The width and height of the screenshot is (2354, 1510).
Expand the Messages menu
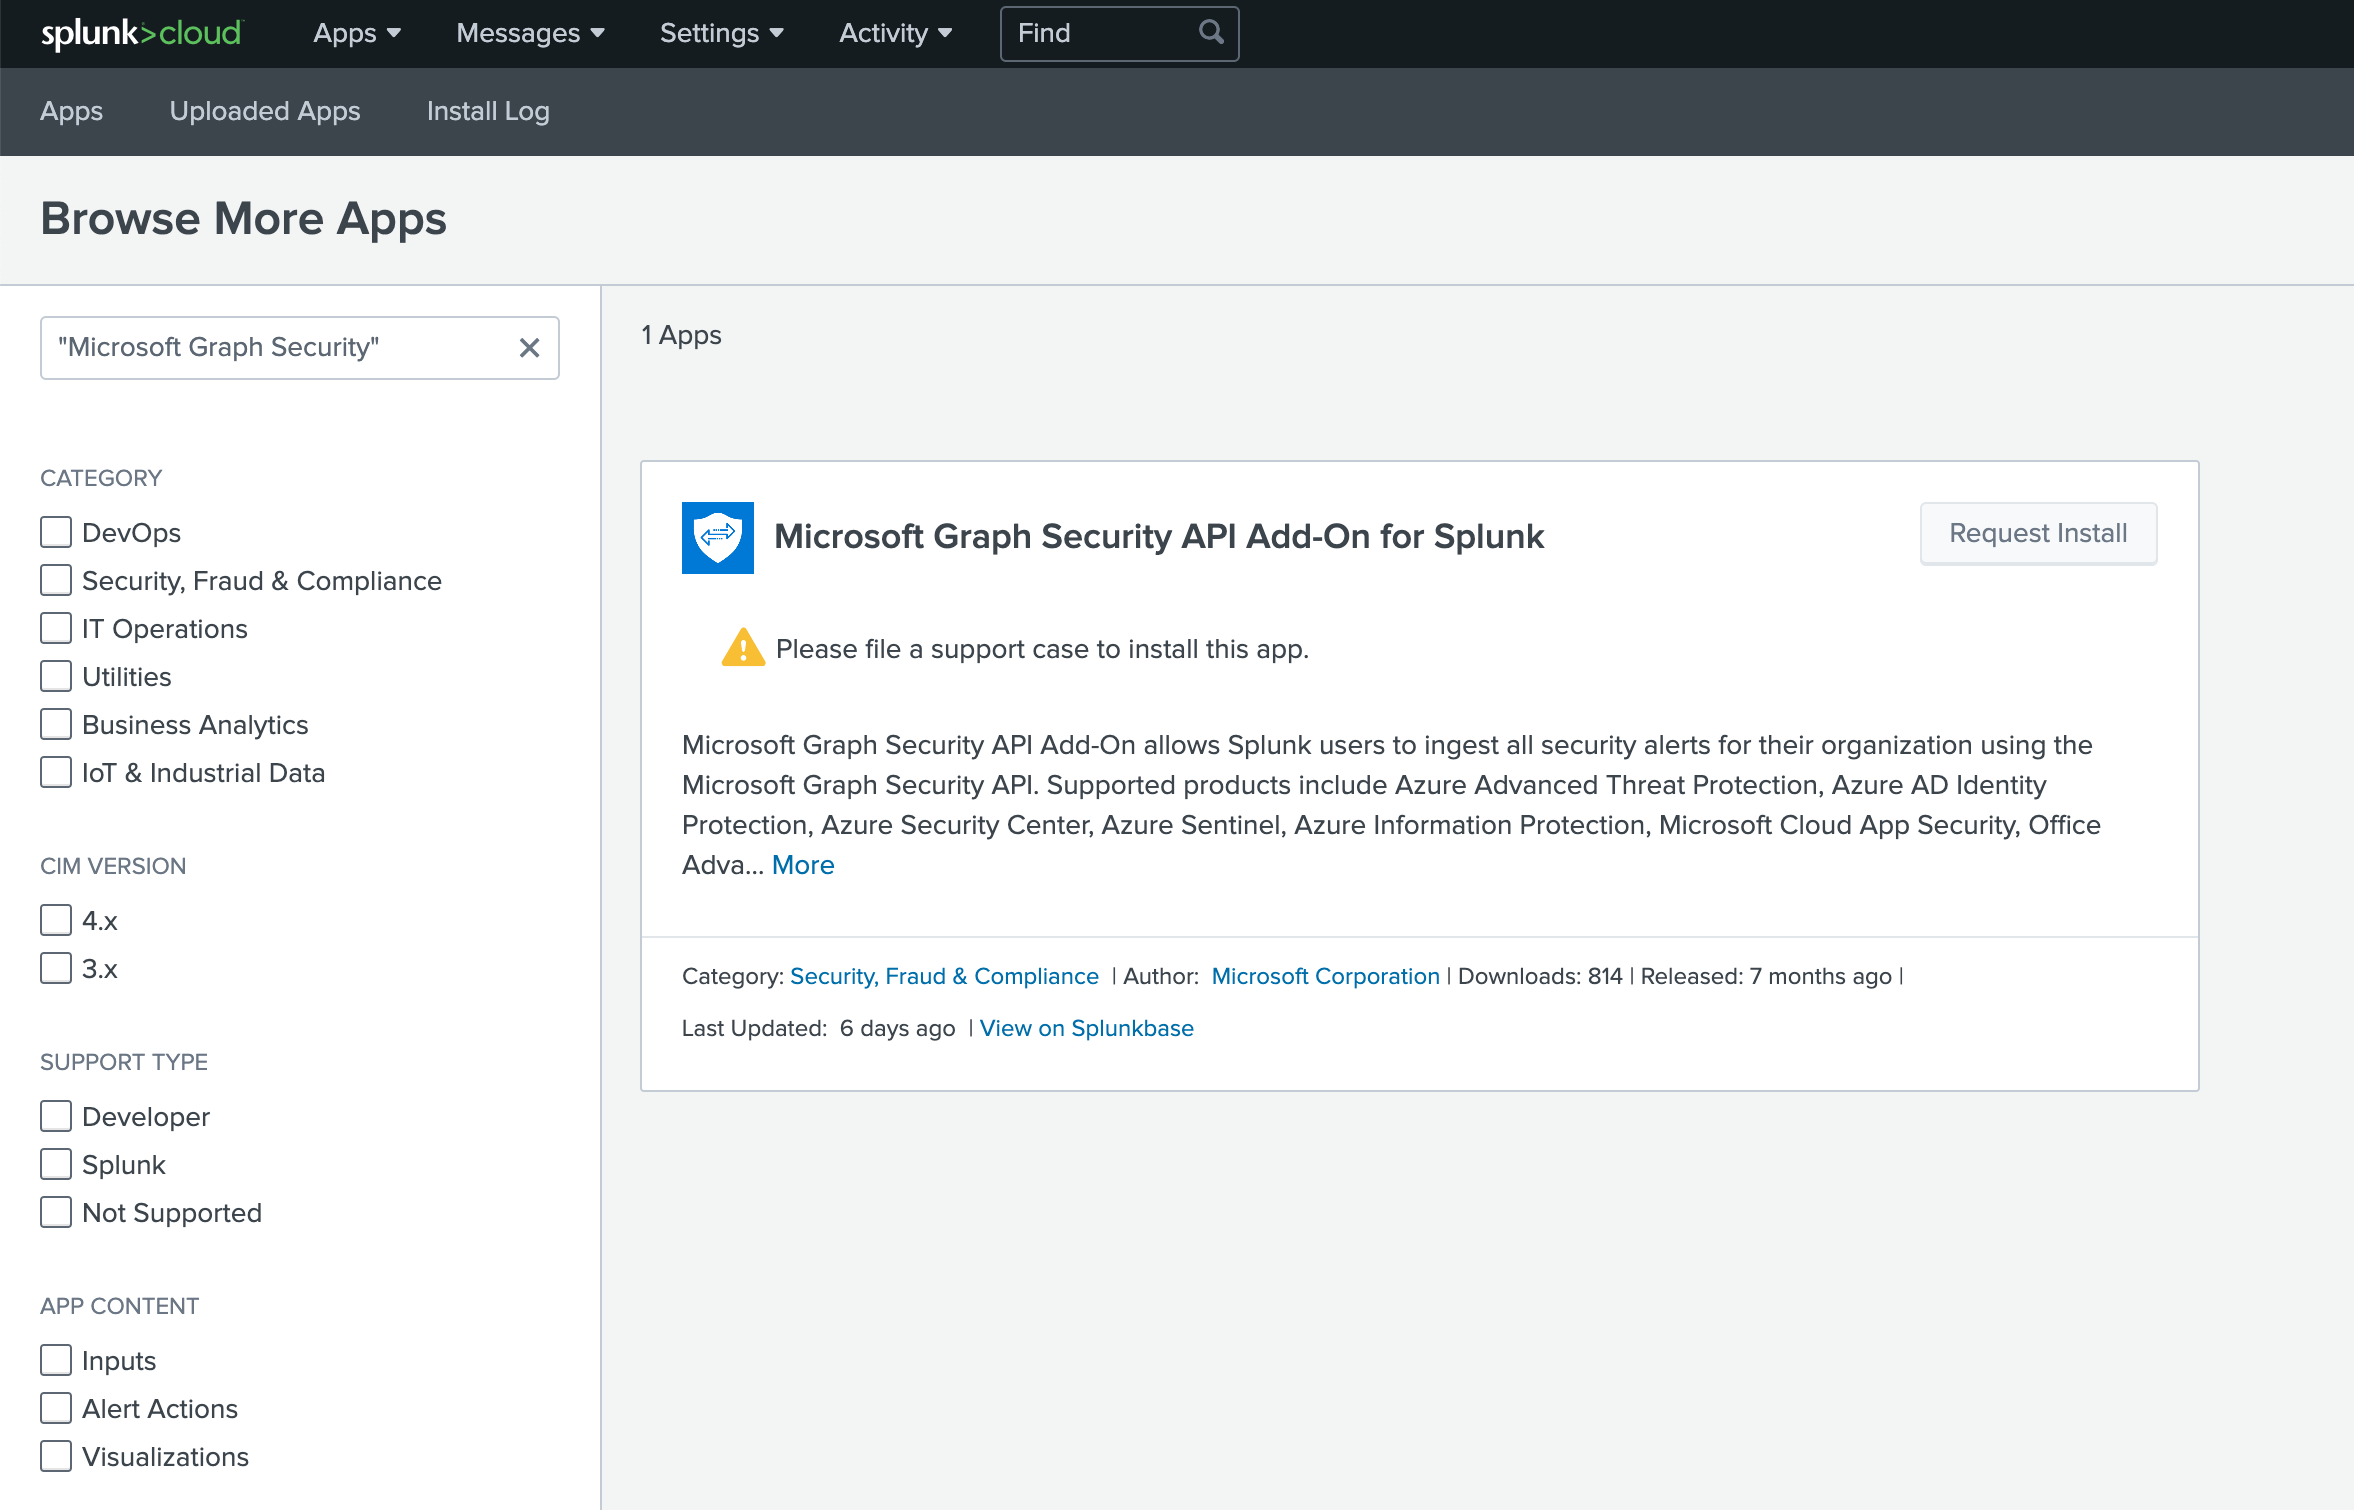coord(530,33)
